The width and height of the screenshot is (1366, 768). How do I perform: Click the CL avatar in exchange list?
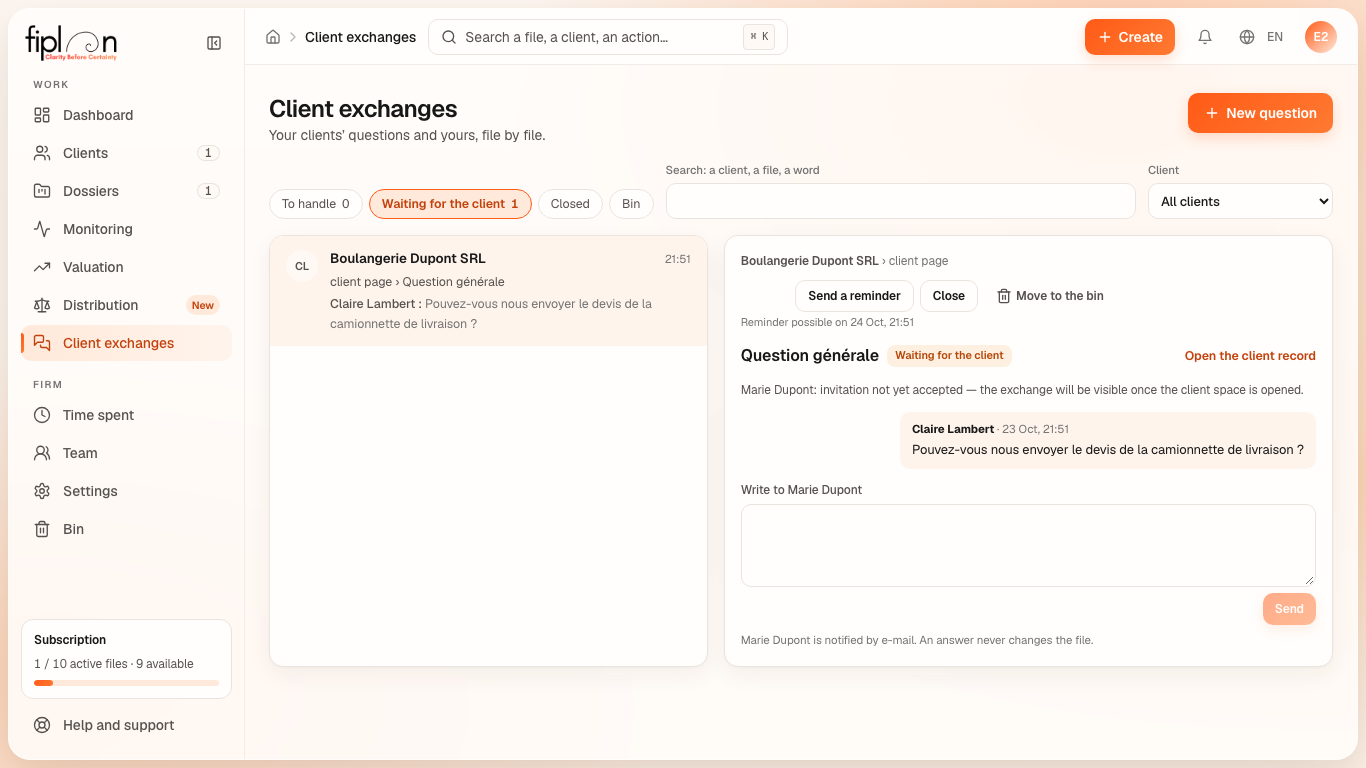pos(302,267)
